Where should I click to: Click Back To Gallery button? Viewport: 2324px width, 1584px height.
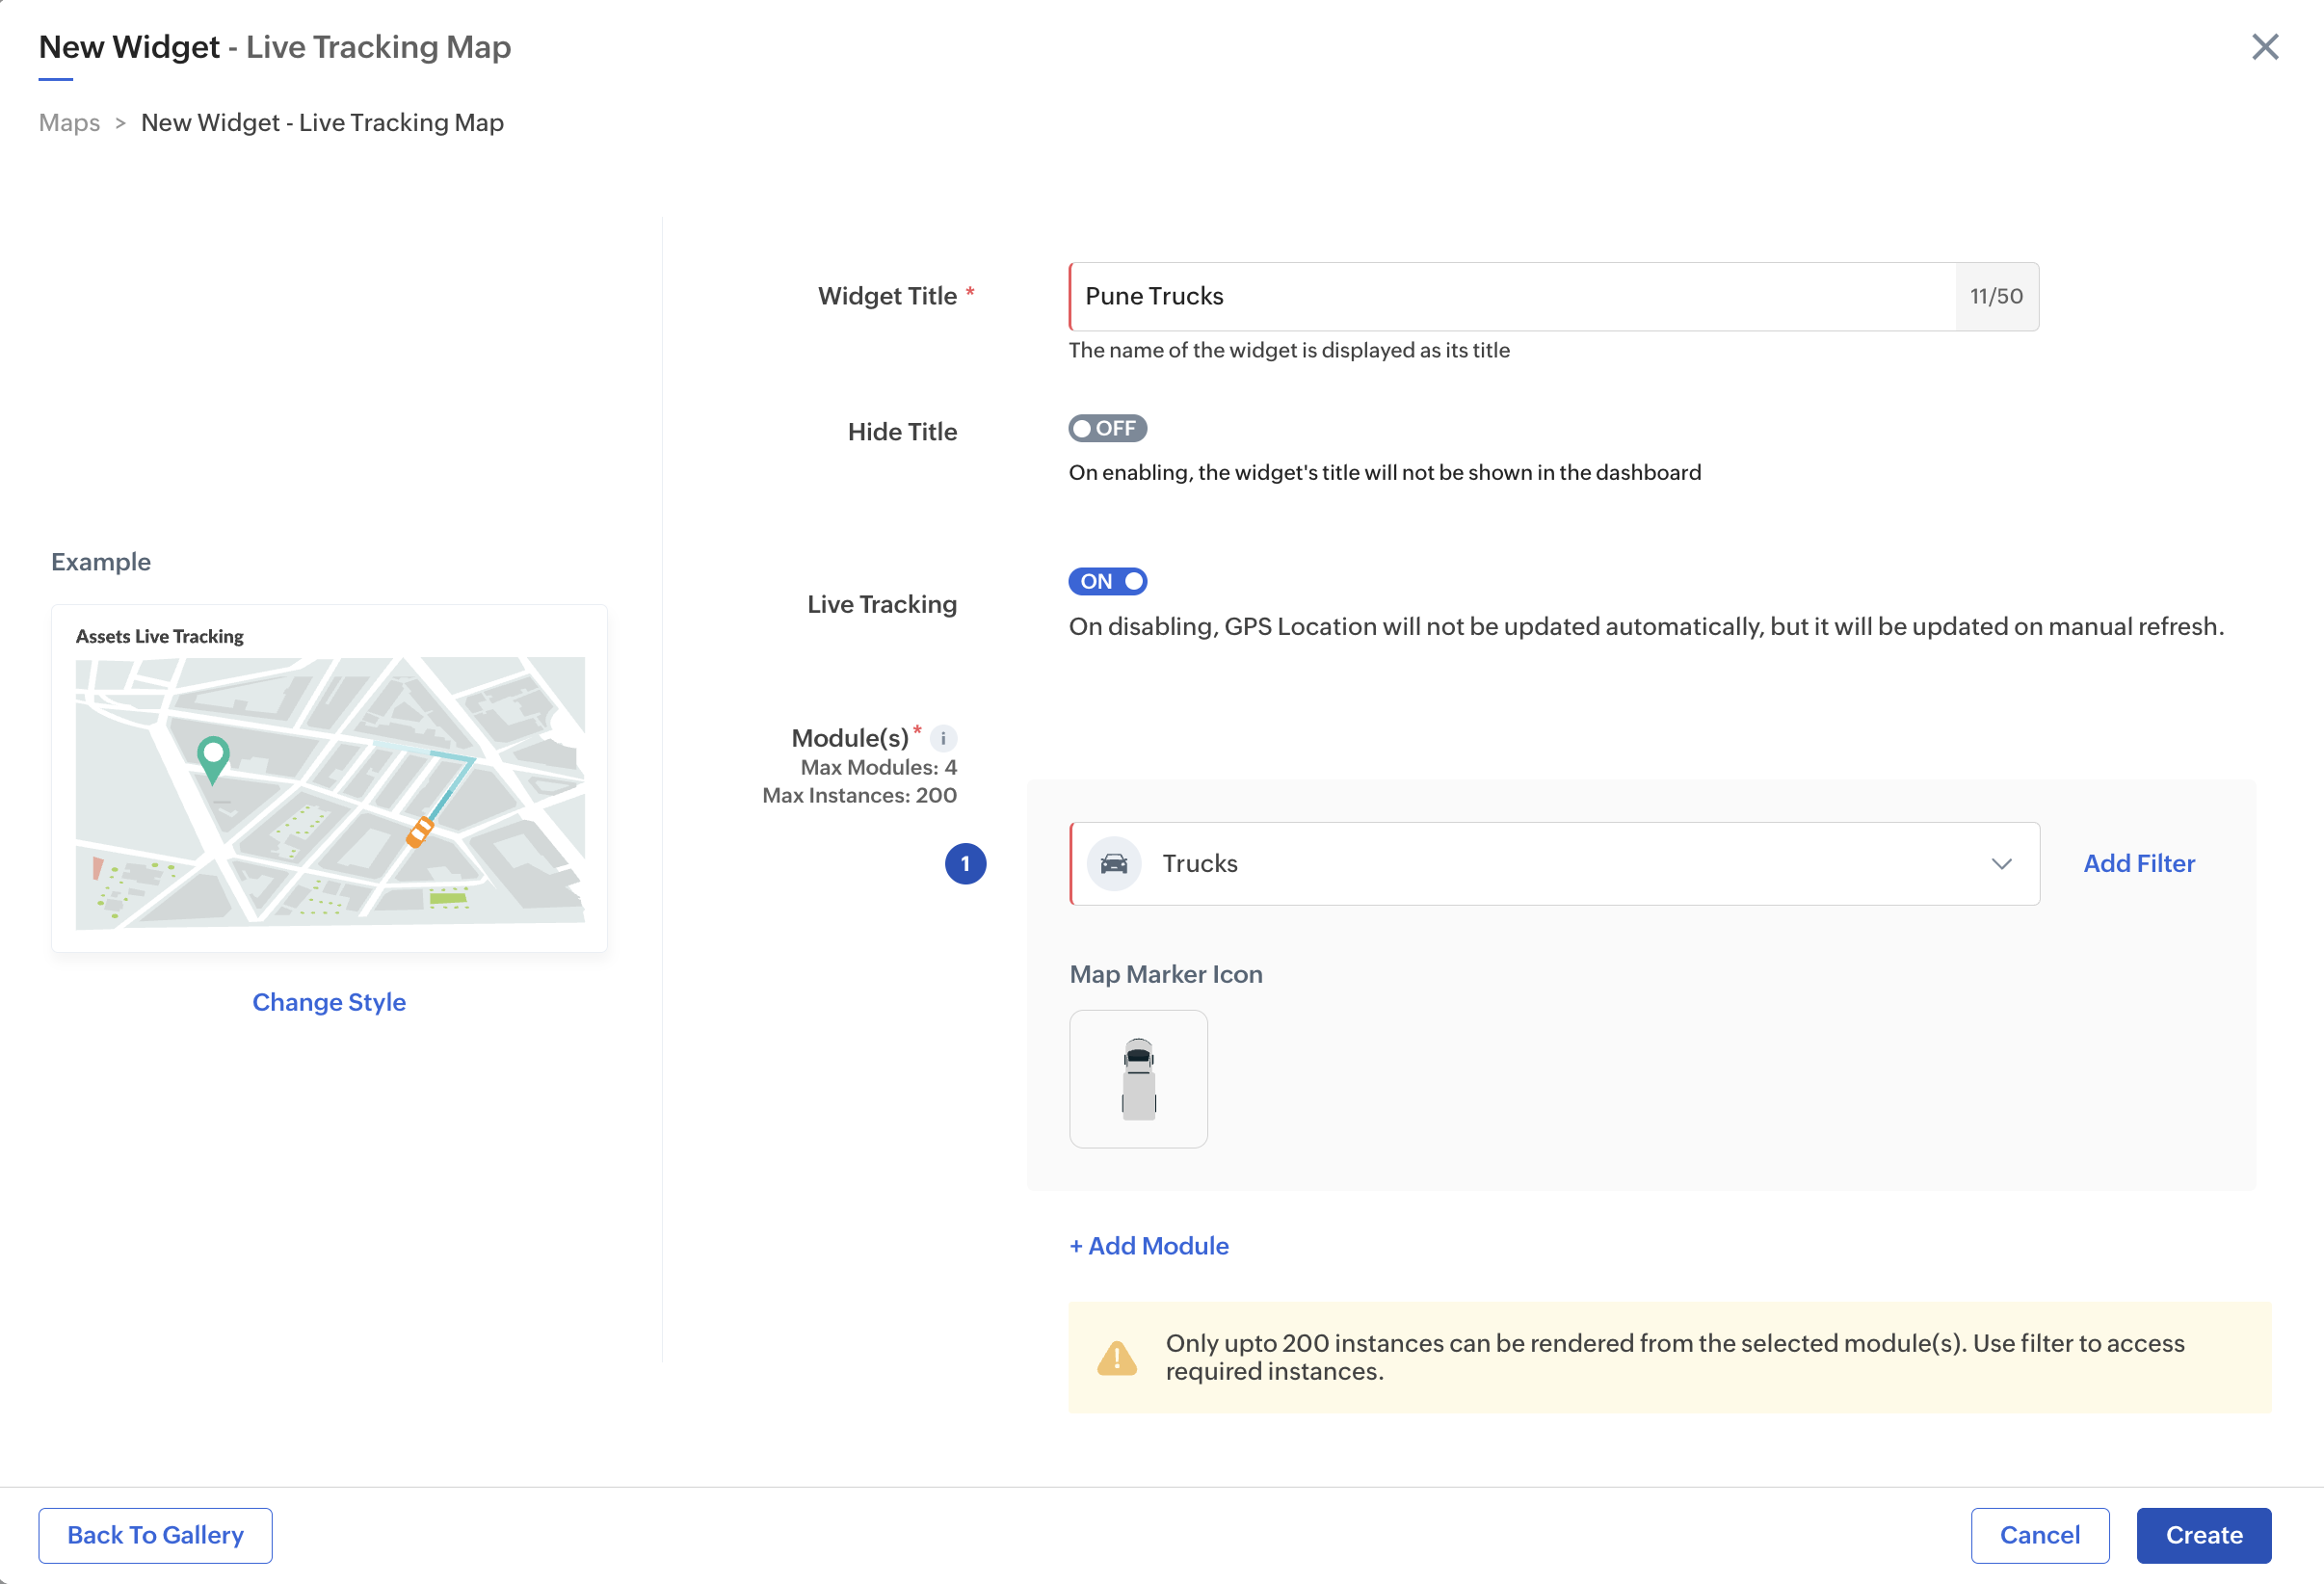[x=155, y=1534]
